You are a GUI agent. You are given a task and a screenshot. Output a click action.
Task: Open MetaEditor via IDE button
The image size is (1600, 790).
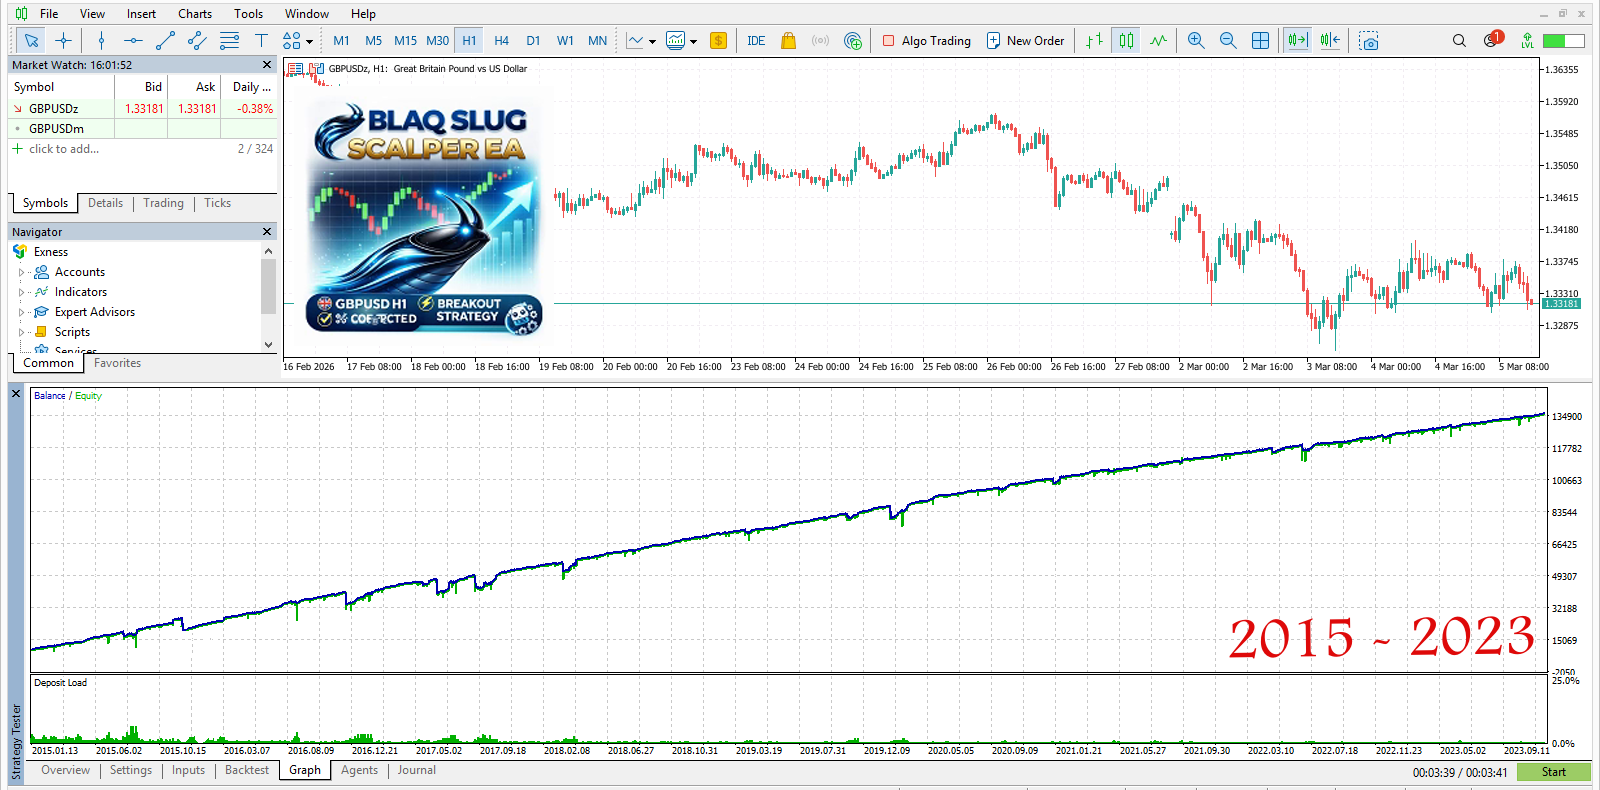click(756, 41)
